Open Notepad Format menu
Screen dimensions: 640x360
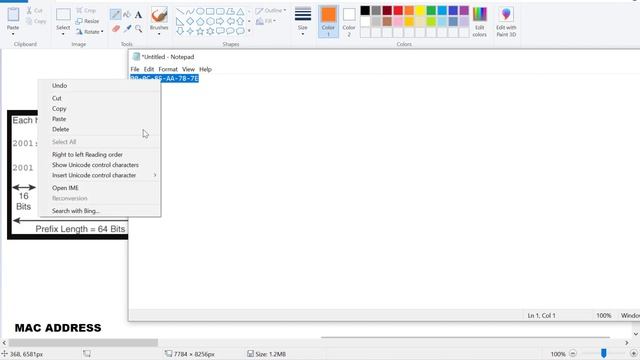[x=168, y=69]
